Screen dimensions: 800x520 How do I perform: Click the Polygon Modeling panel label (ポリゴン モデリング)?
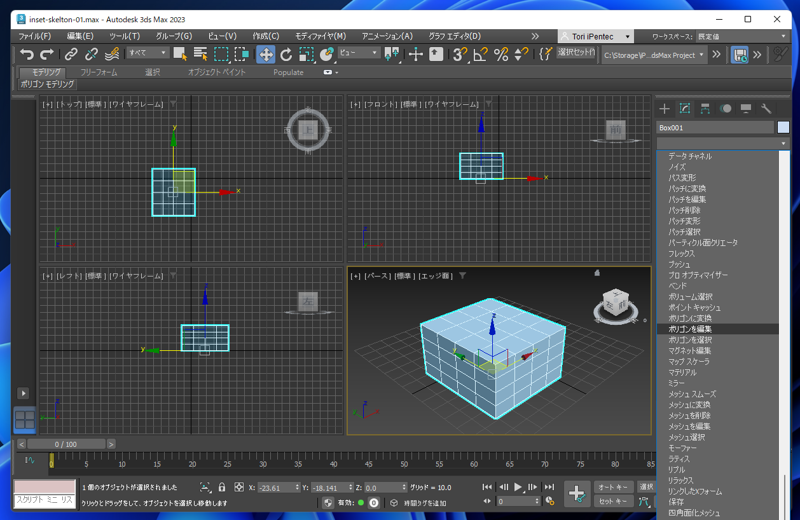tap(47, 84)
